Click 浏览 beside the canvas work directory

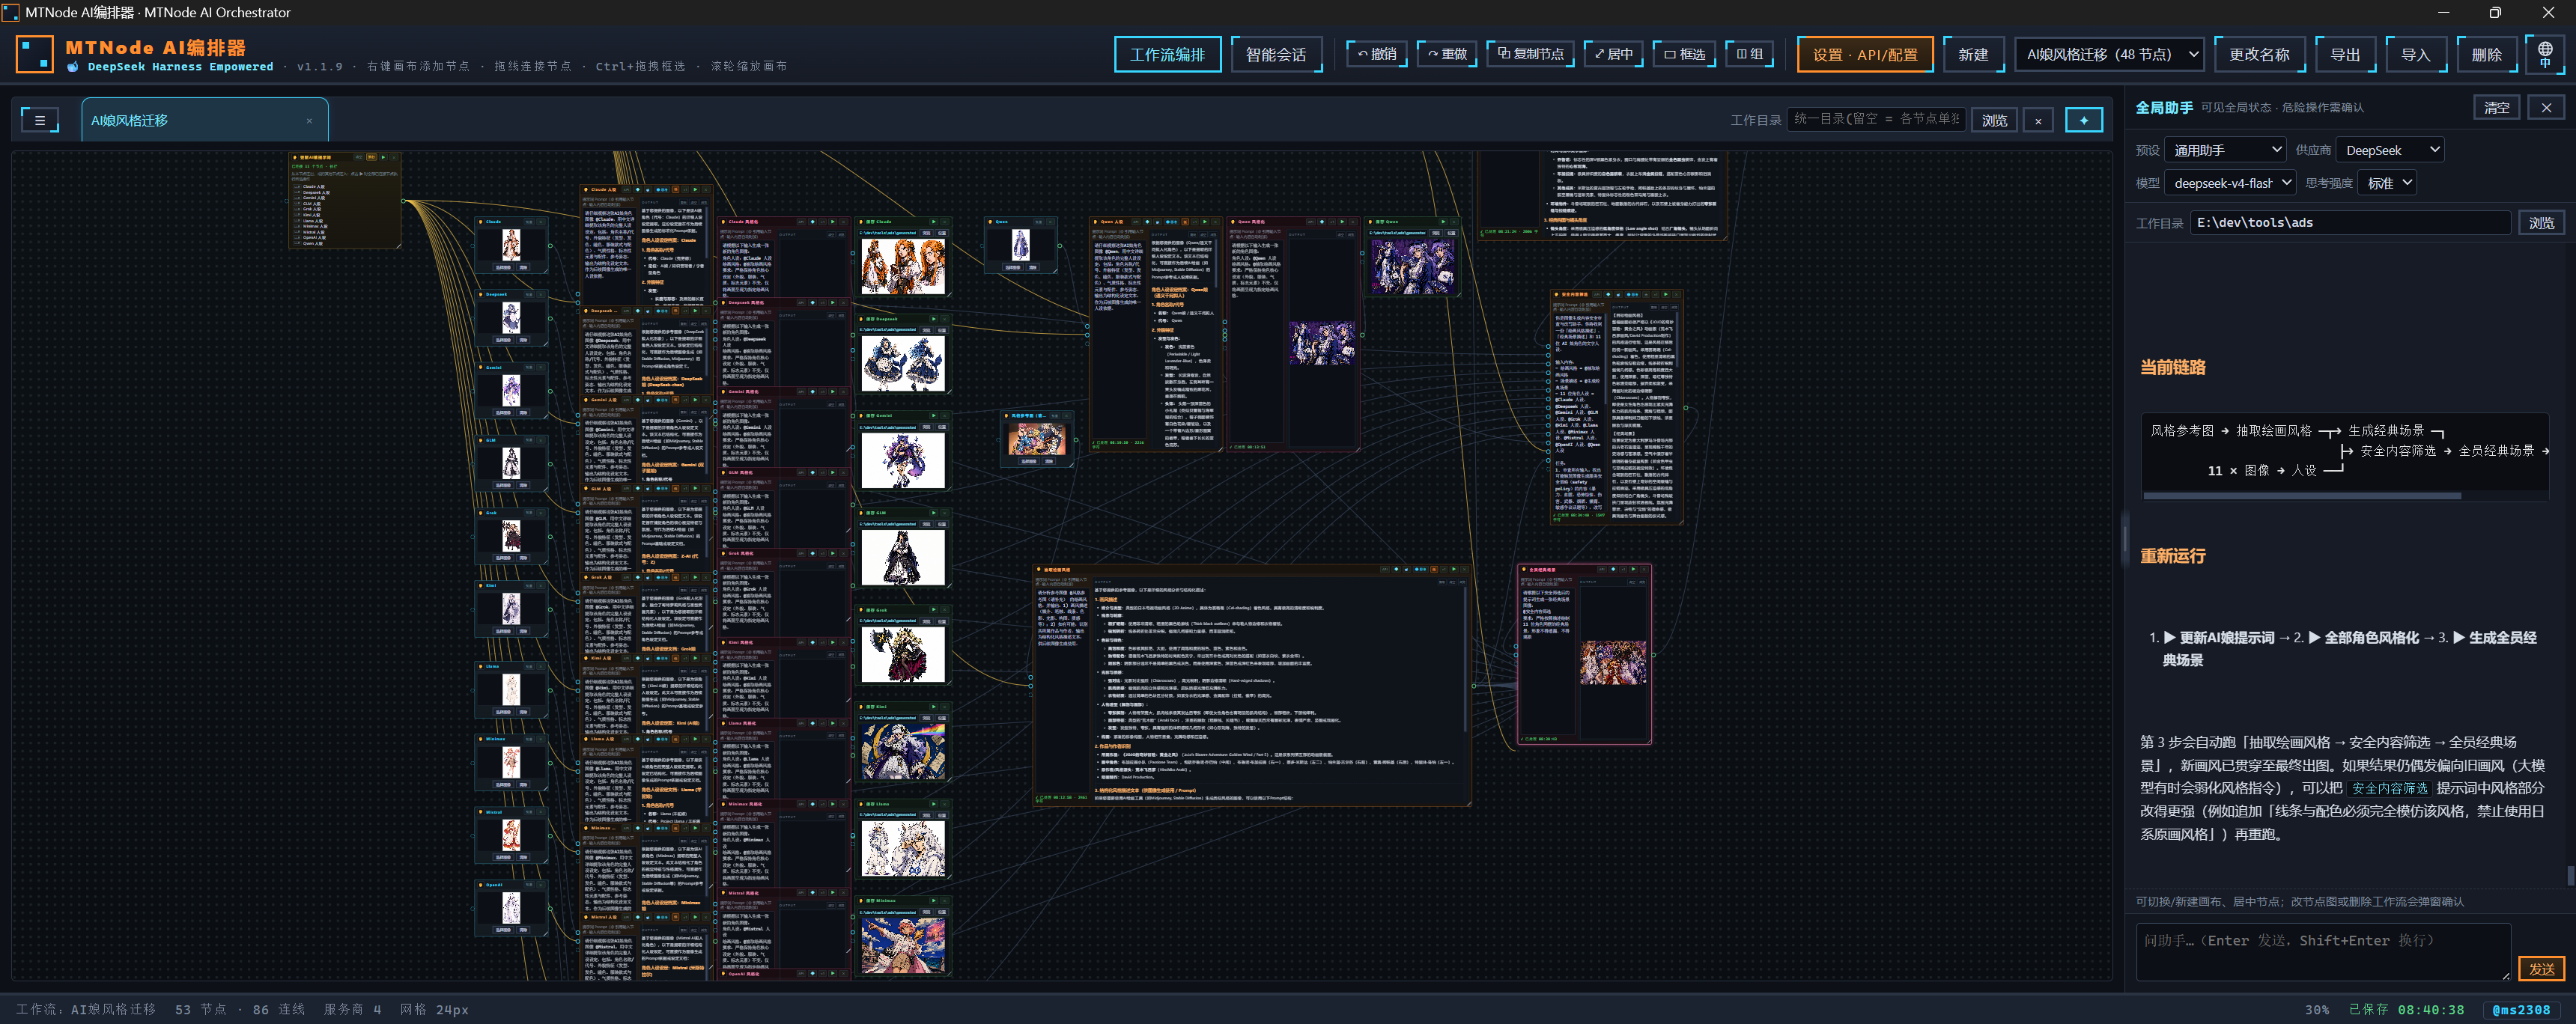tap(1994, 120)
